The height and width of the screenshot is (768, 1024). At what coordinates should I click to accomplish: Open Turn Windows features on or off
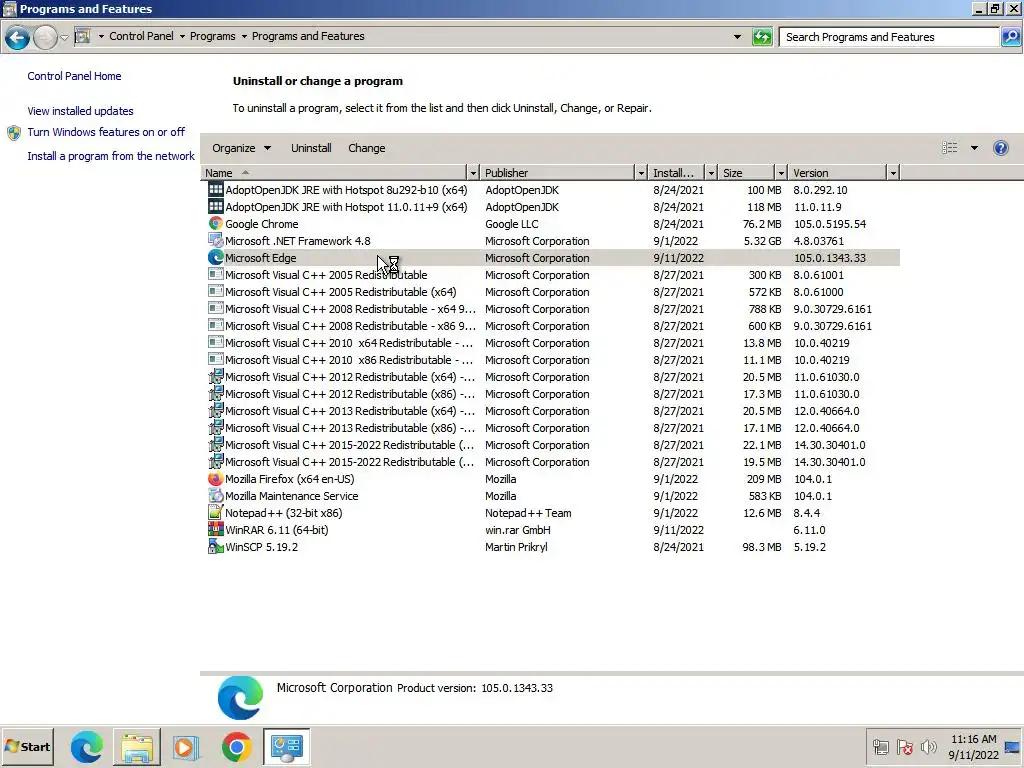tap(106, 132)
